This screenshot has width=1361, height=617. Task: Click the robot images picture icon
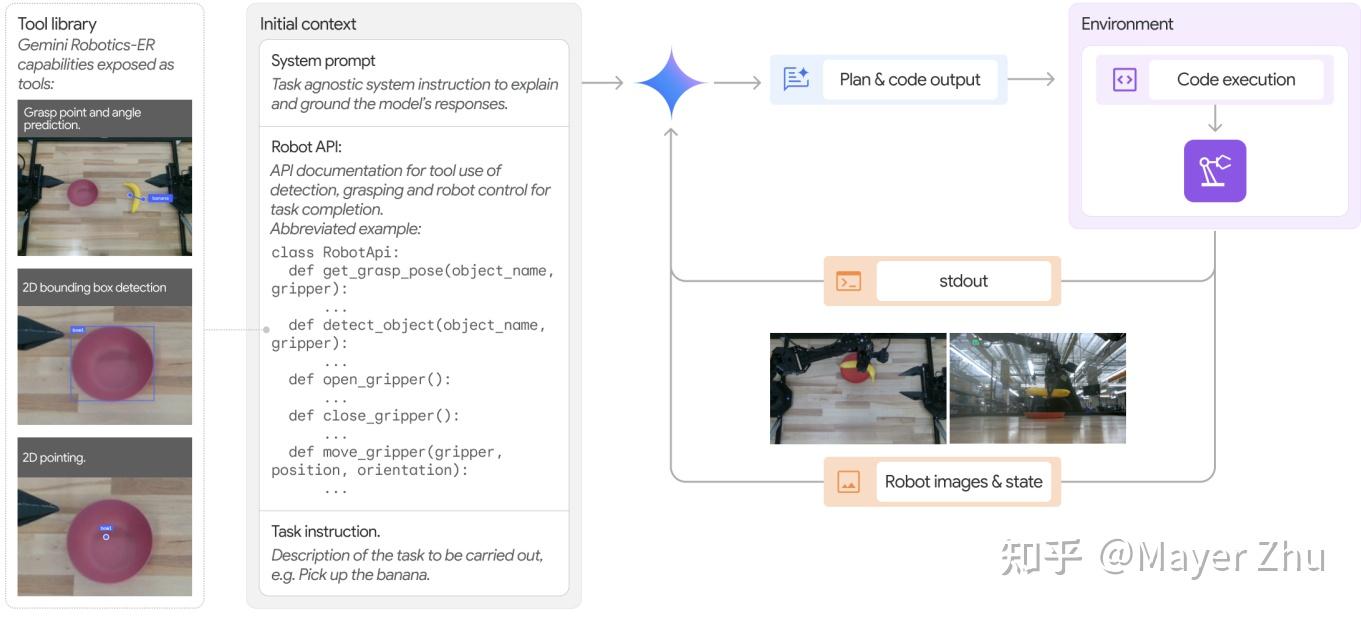(849, 482)
